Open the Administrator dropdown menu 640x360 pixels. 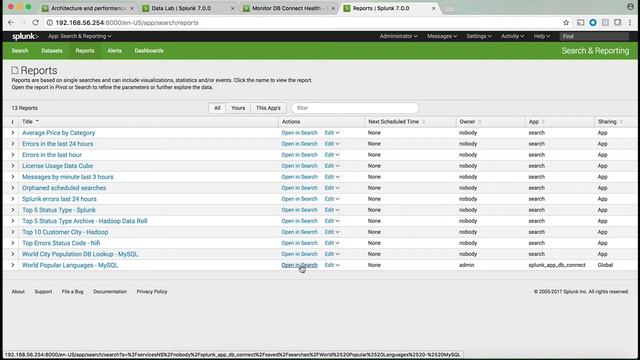click(x=398, y=36)
